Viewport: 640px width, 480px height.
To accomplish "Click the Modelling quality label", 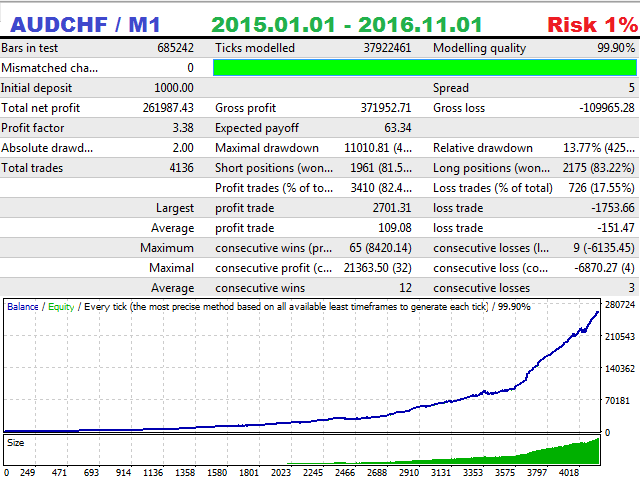I will pyautogui.click(x=480, y=48).
